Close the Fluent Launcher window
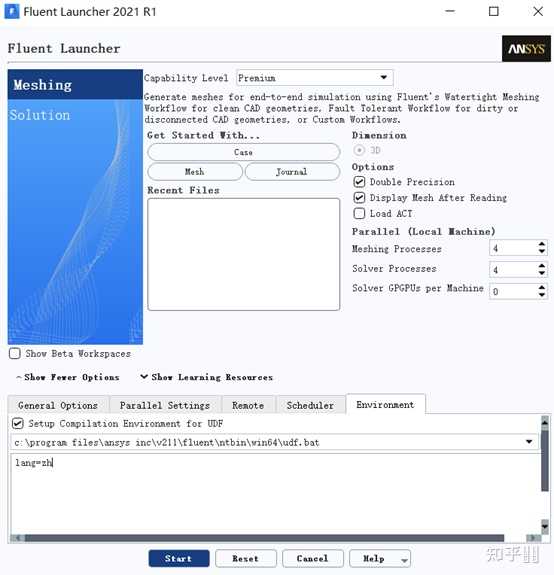554x575 pixels. [x=538, y=11]
